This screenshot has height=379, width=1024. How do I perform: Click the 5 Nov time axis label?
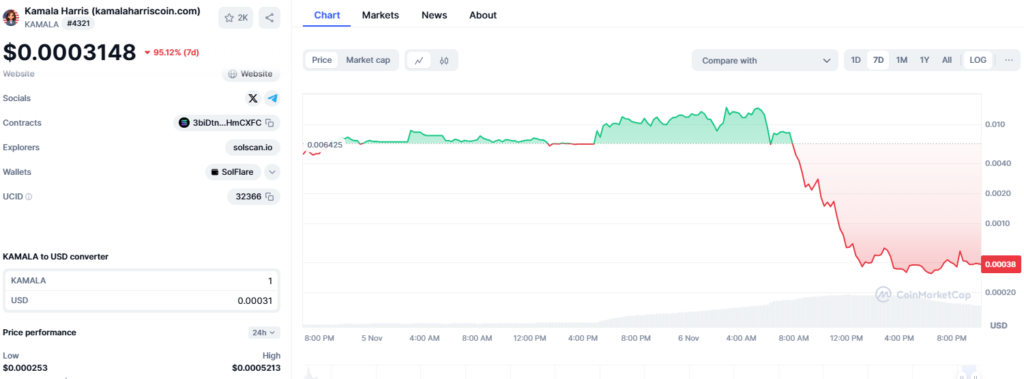(371, 338)
